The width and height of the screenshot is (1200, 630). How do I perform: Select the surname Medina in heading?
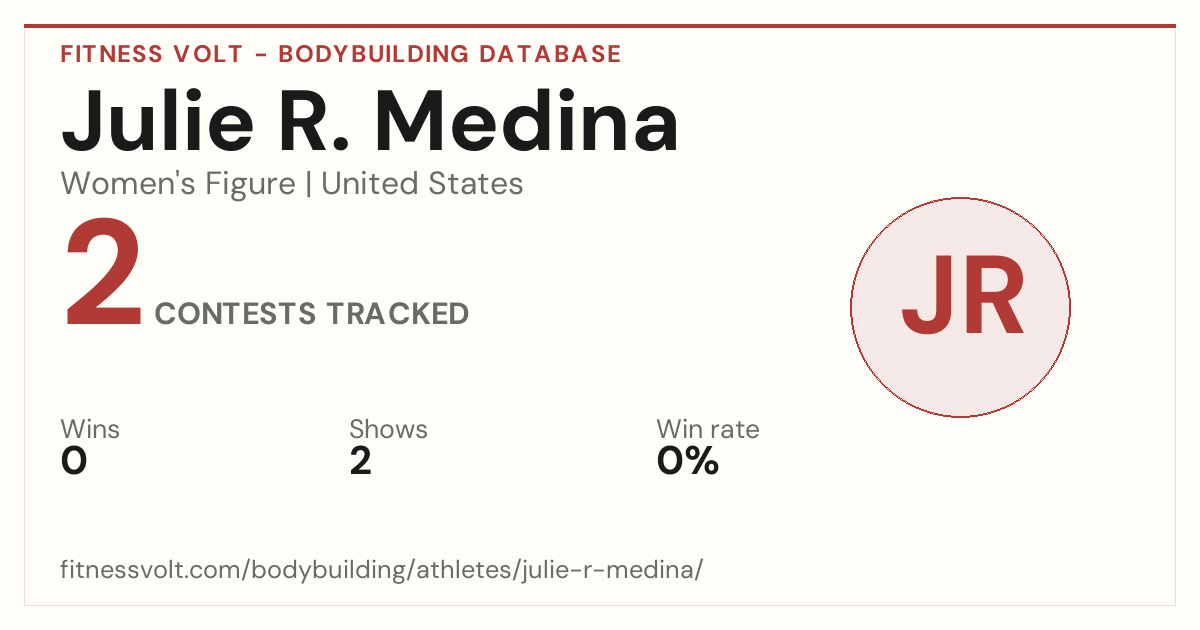[x=528, y=122]
